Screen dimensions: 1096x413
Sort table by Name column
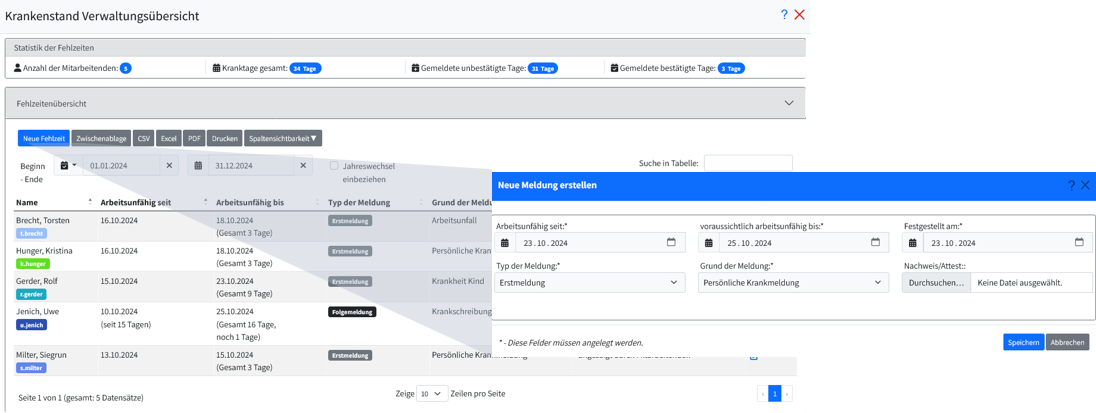[x=52, y=202]
